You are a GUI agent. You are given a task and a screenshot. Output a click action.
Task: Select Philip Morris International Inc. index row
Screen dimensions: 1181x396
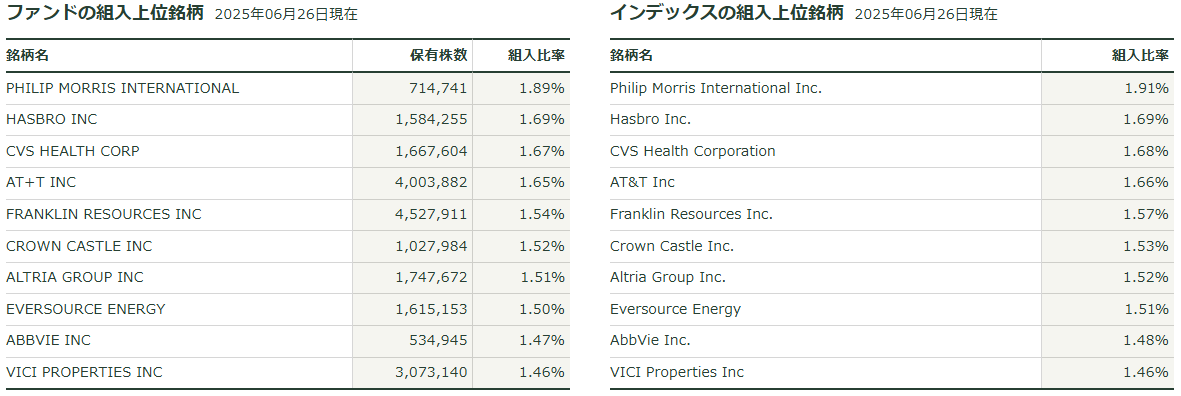tap(890, 88)
